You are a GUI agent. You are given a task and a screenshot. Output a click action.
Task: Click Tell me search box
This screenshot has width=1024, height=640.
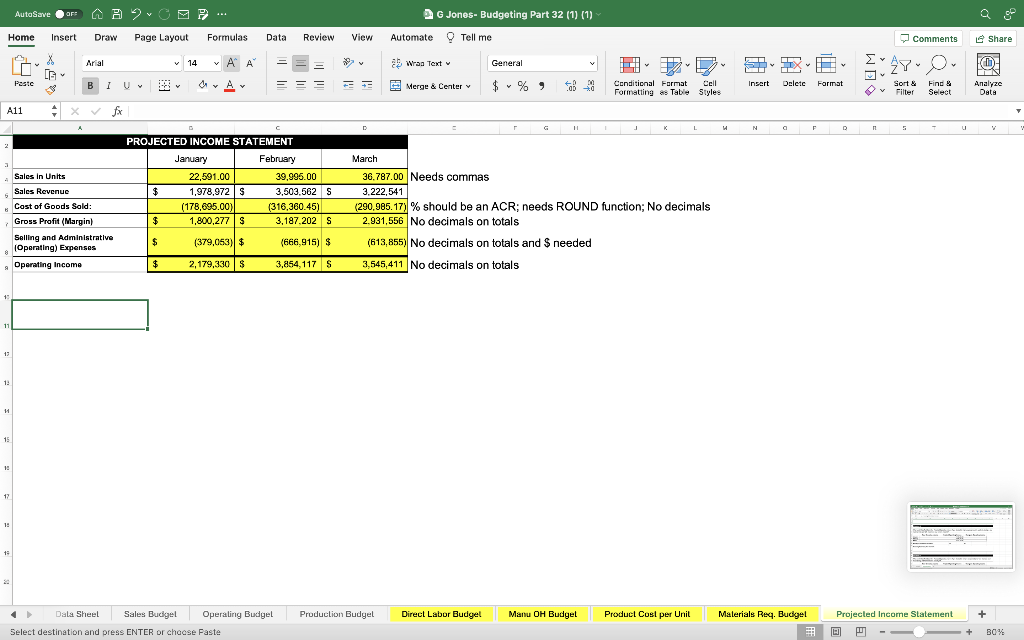tap(470, 38)
